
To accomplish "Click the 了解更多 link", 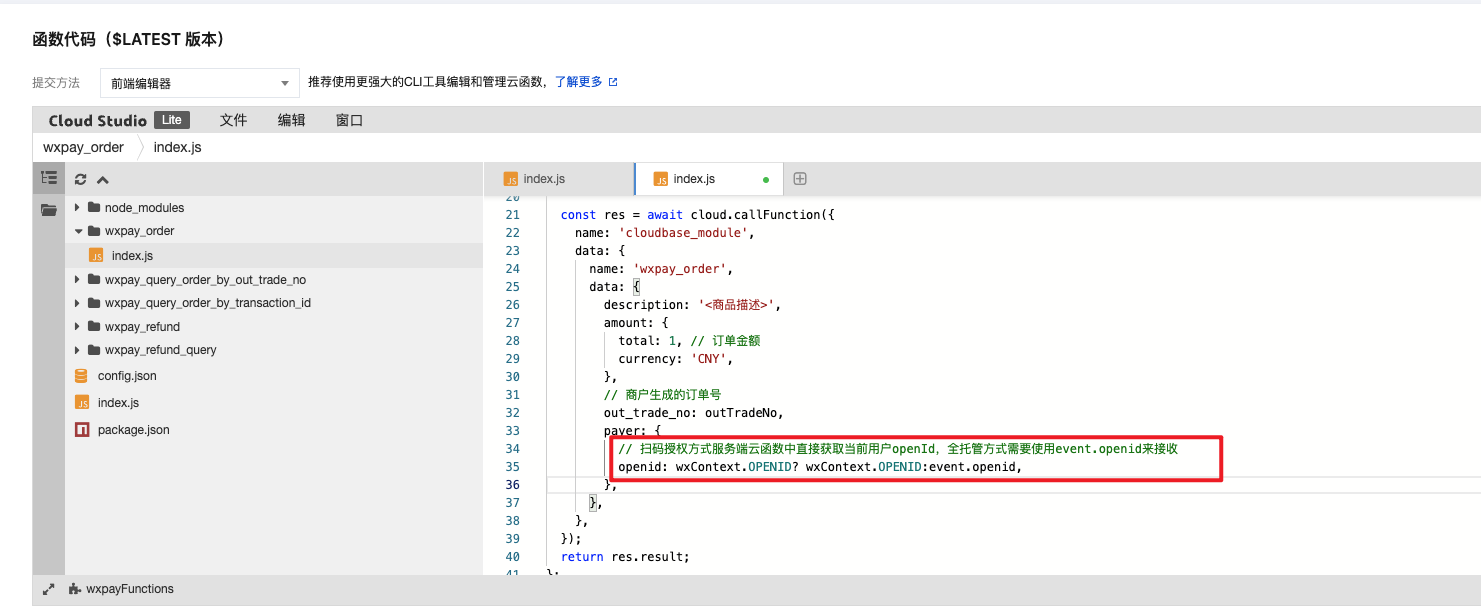I will click(578, 82).
